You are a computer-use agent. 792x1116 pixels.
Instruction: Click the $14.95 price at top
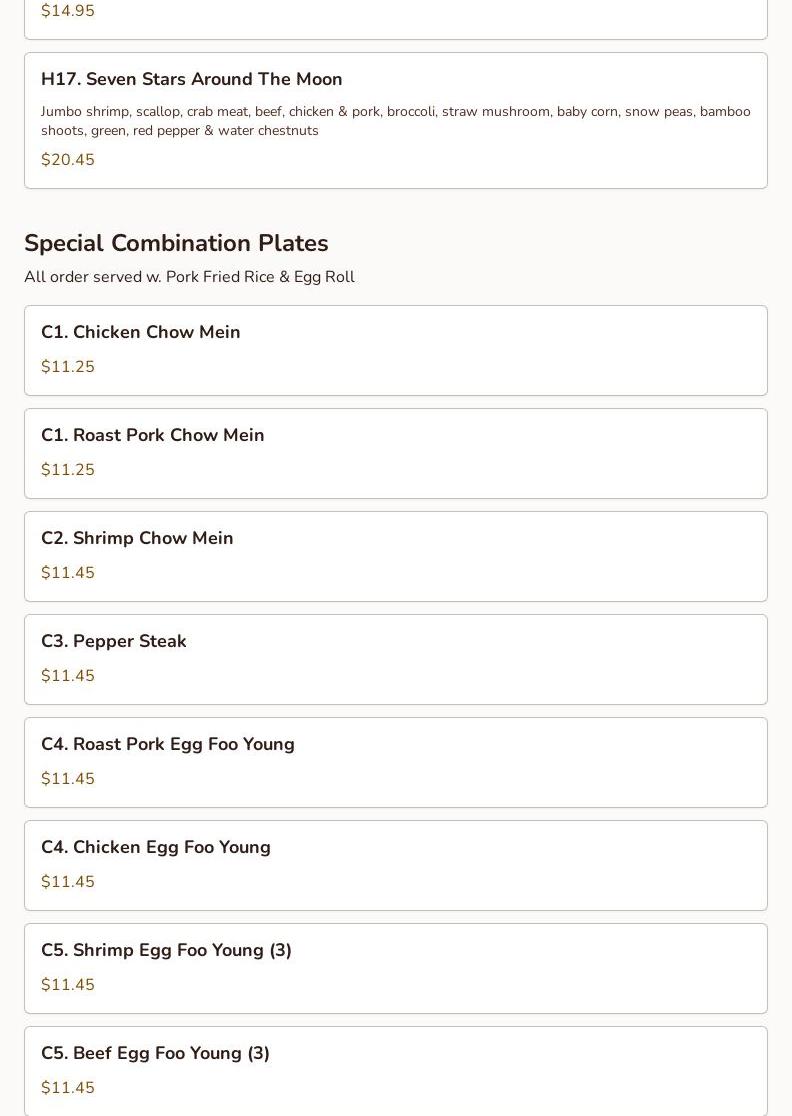68,11
